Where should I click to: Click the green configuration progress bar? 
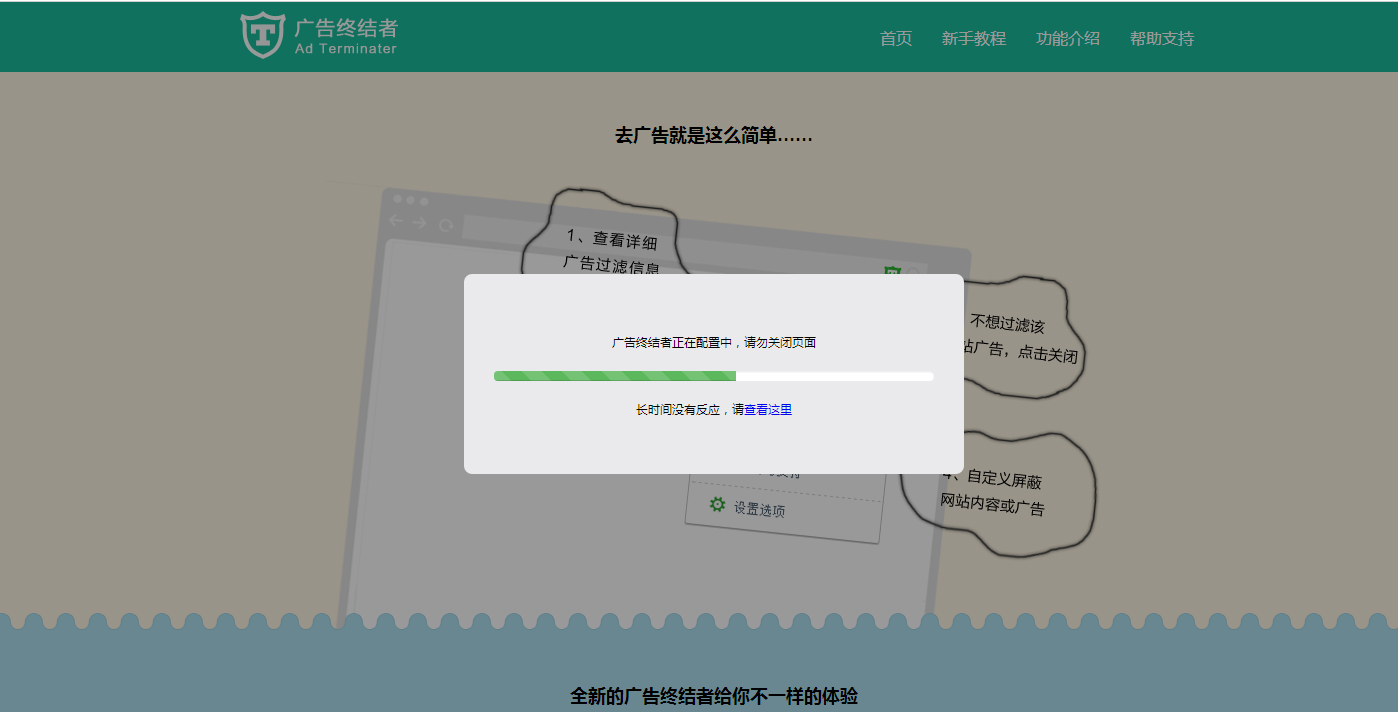point(614,375)
